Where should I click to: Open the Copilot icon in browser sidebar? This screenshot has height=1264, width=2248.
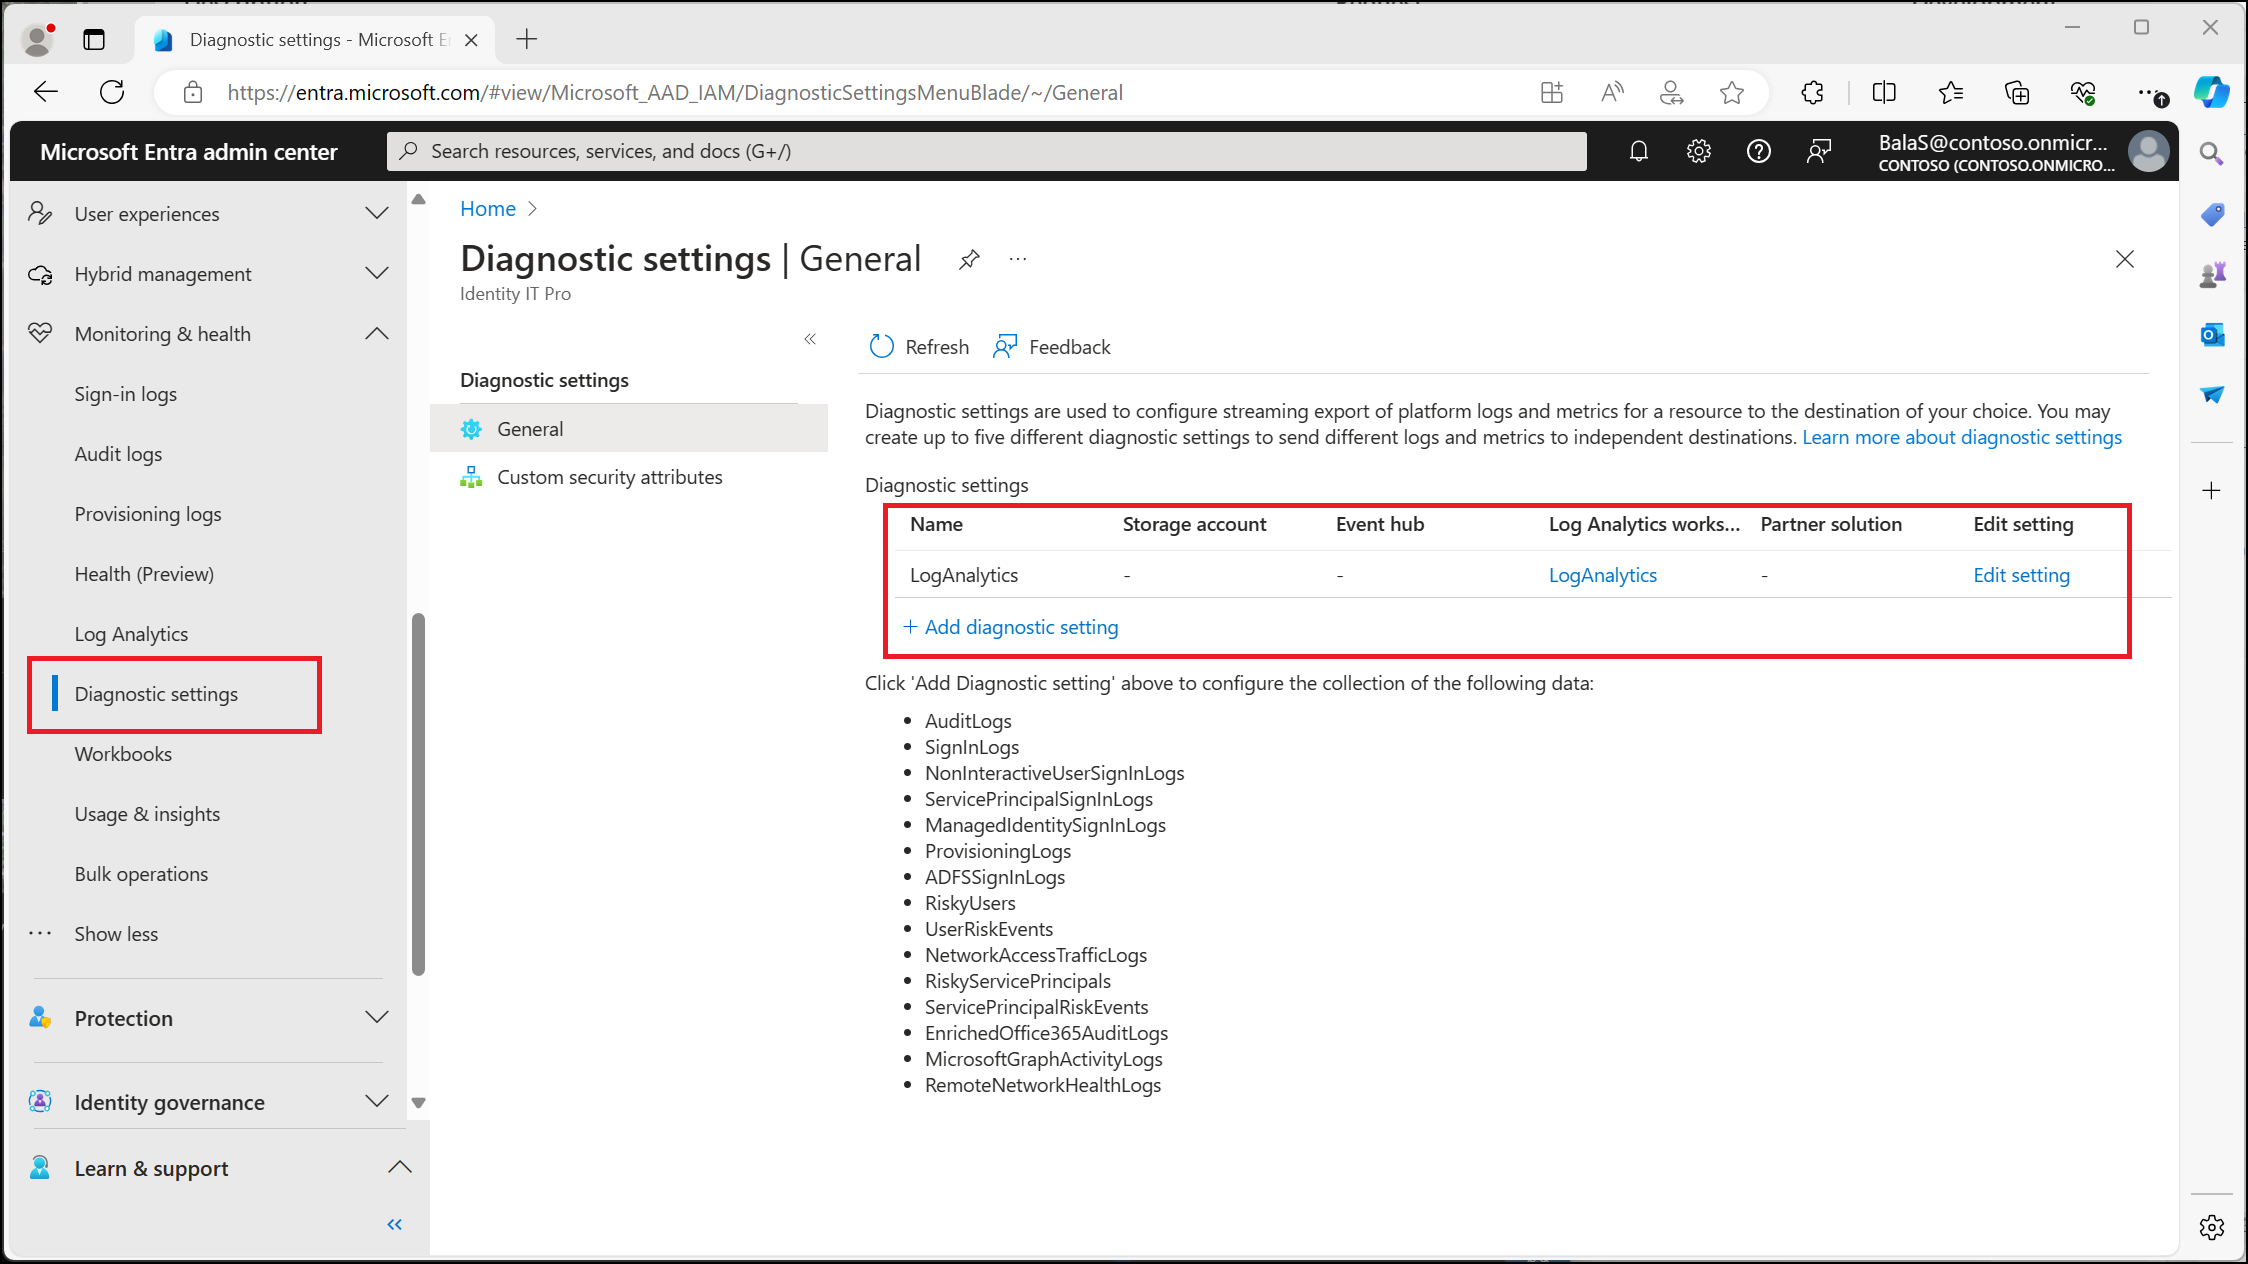[x=2211, y=92]
